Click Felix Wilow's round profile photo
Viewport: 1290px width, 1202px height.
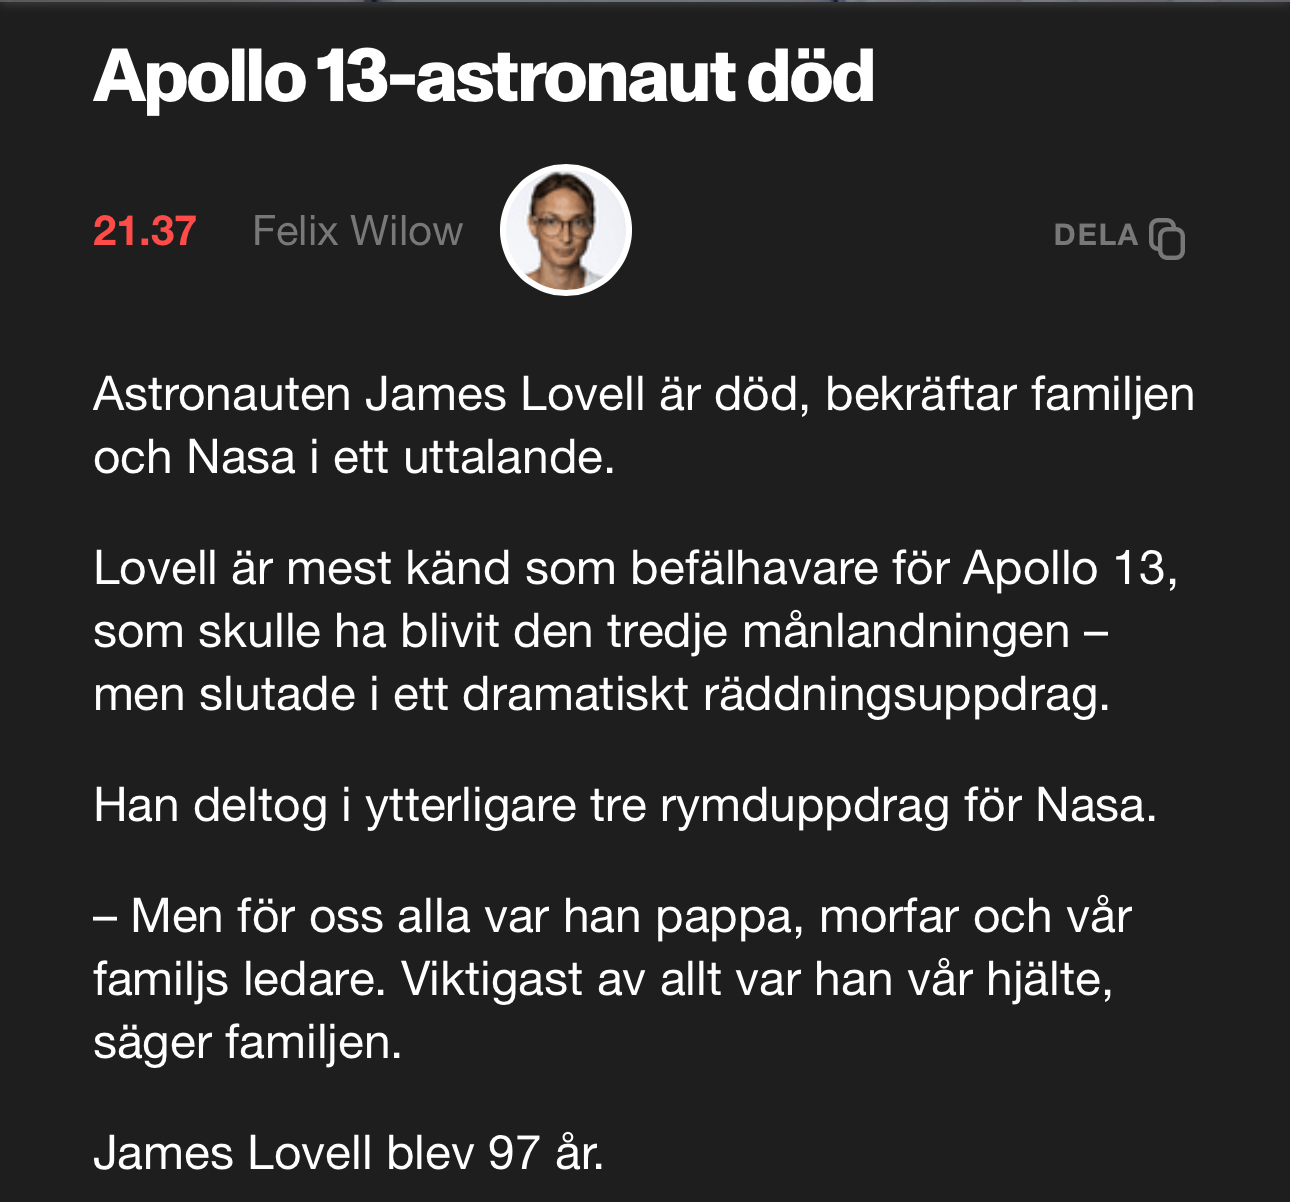pyautogui.click(x=566, y=230)
